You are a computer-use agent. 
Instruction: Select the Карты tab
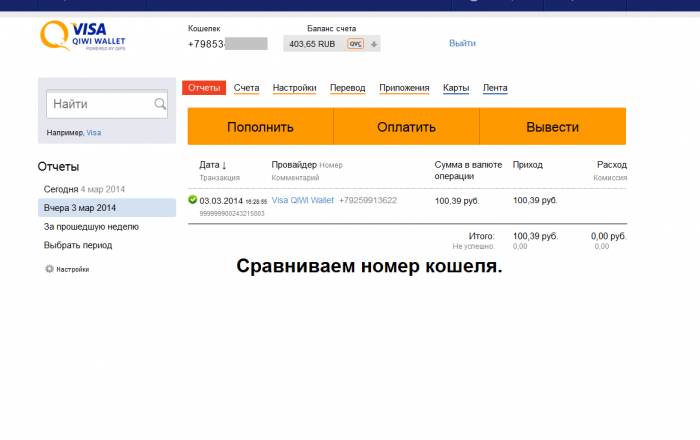456,88
